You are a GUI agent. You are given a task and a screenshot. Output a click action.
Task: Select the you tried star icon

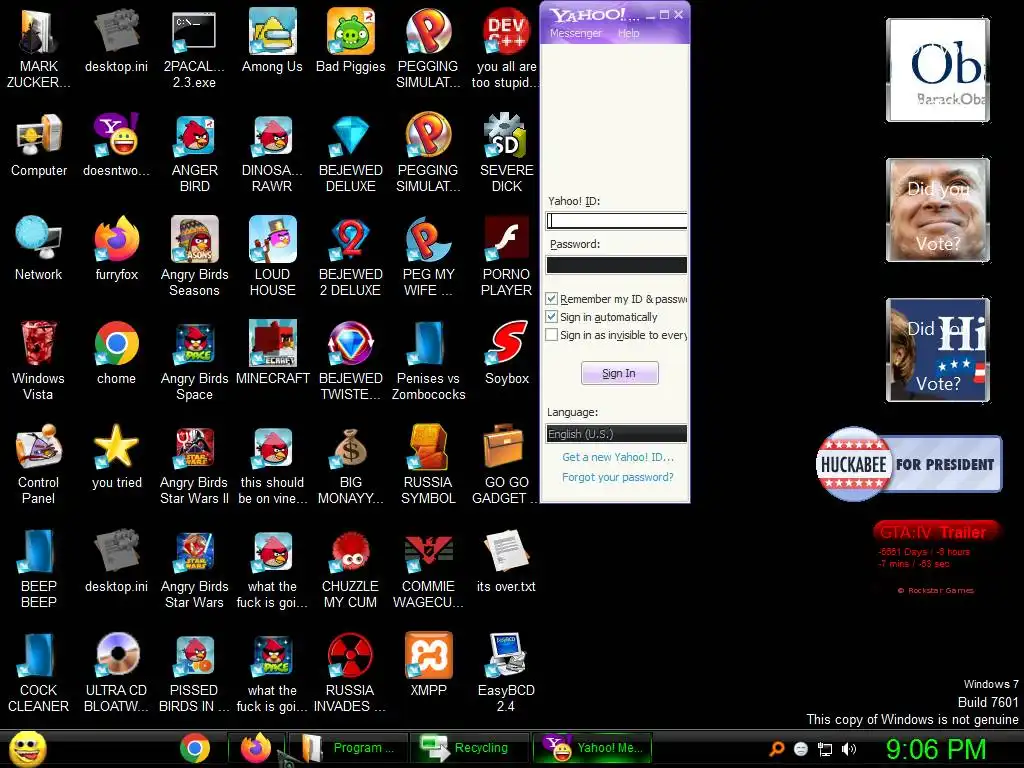click(x=116, y=456)
